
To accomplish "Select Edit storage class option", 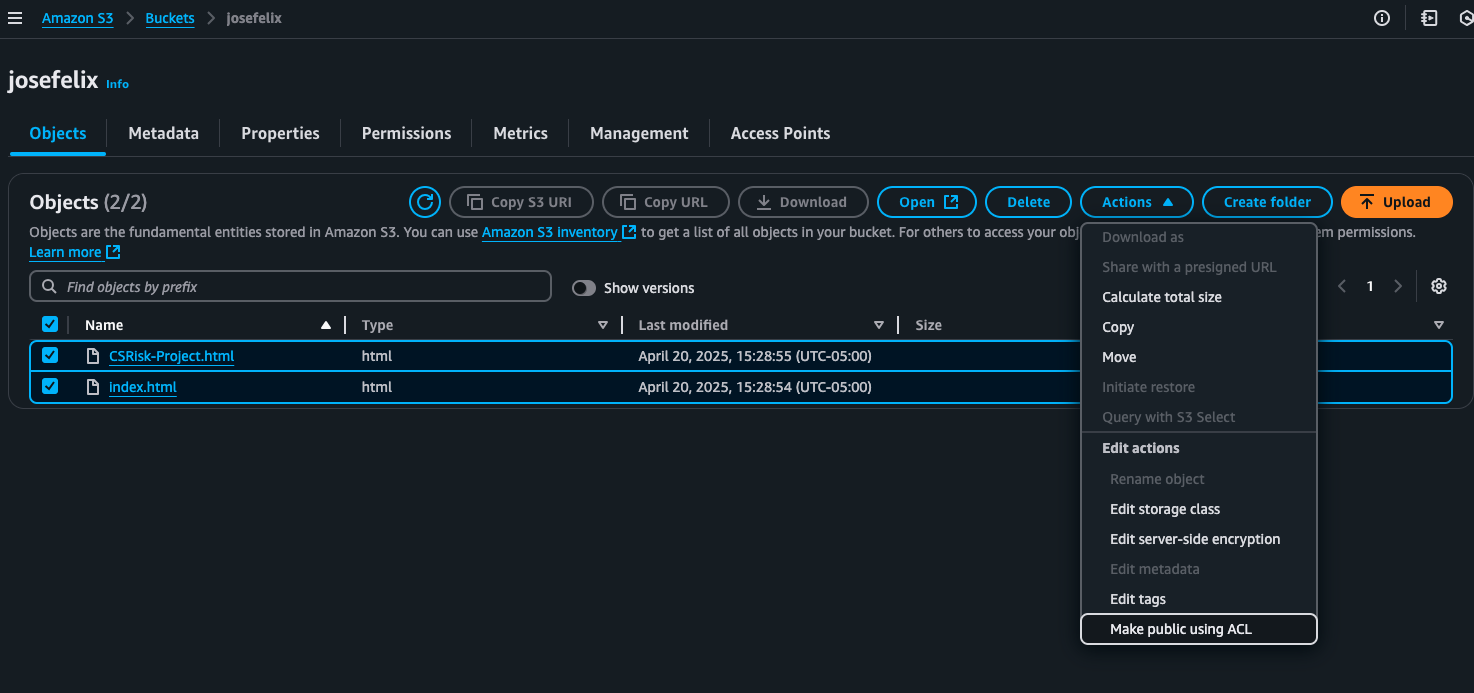I will (x=1199, y=509).
